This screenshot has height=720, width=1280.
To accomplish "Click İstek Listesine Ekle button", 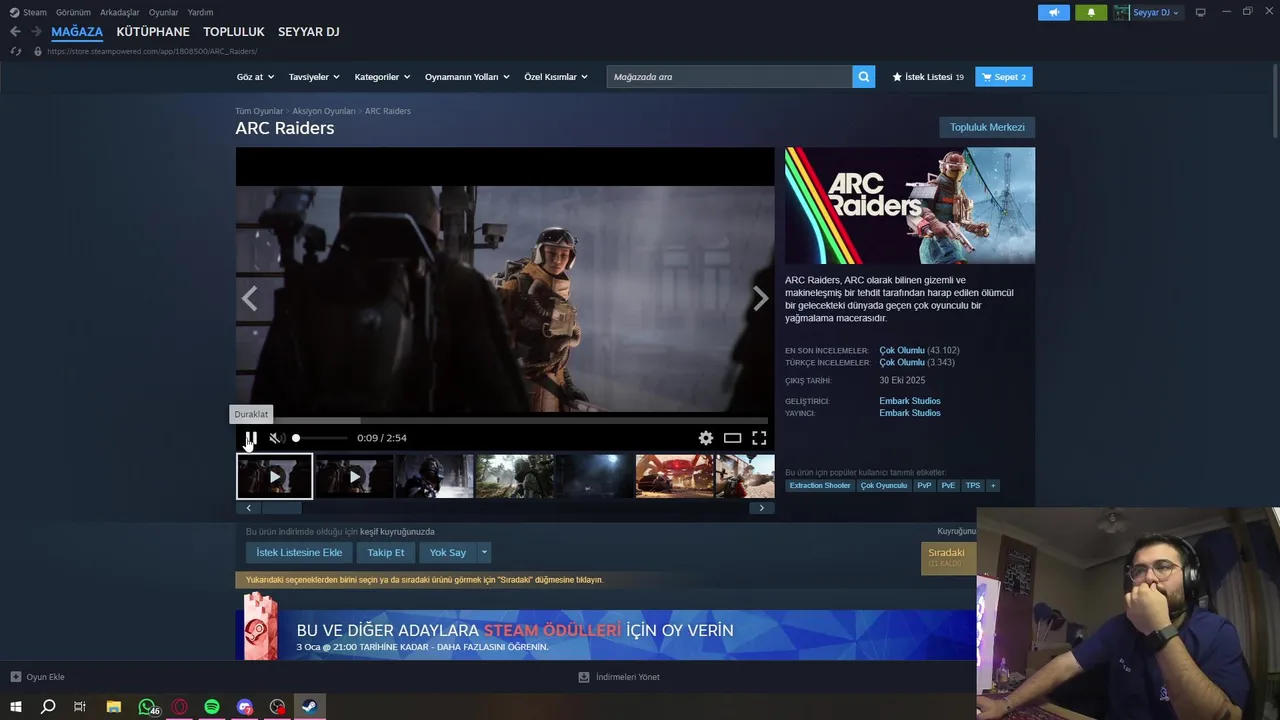I will [x=299, y=552].
